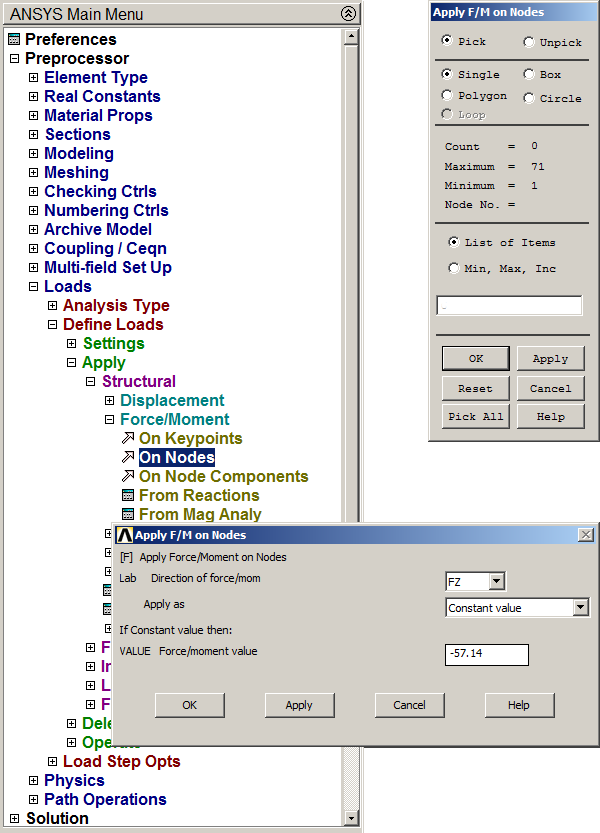Viewport: 600px width, 833px height.
Task: Click the force/moment value input field
Action: pyautogui.click(x=486, y=654)
